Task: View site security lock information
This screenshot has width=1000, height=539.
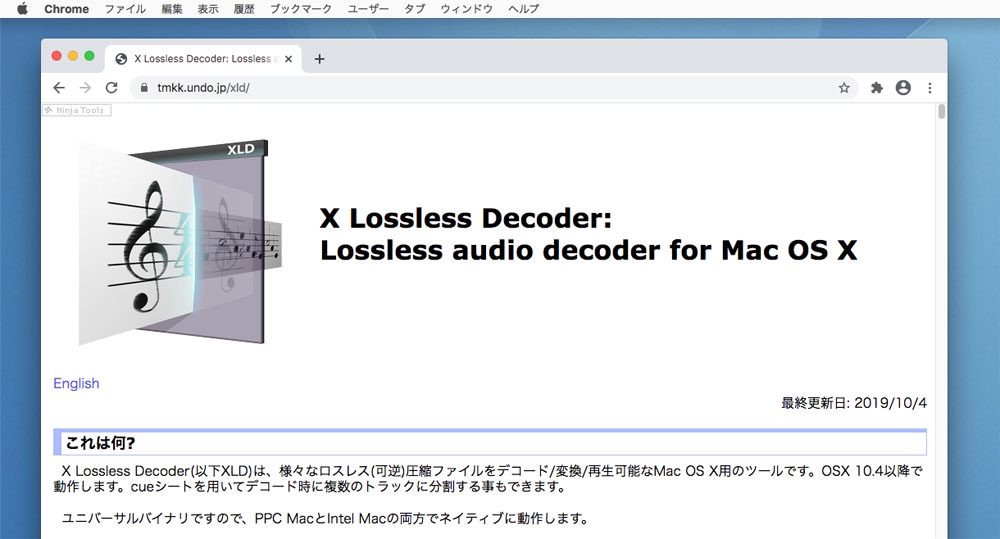Action: click(144, 87)
